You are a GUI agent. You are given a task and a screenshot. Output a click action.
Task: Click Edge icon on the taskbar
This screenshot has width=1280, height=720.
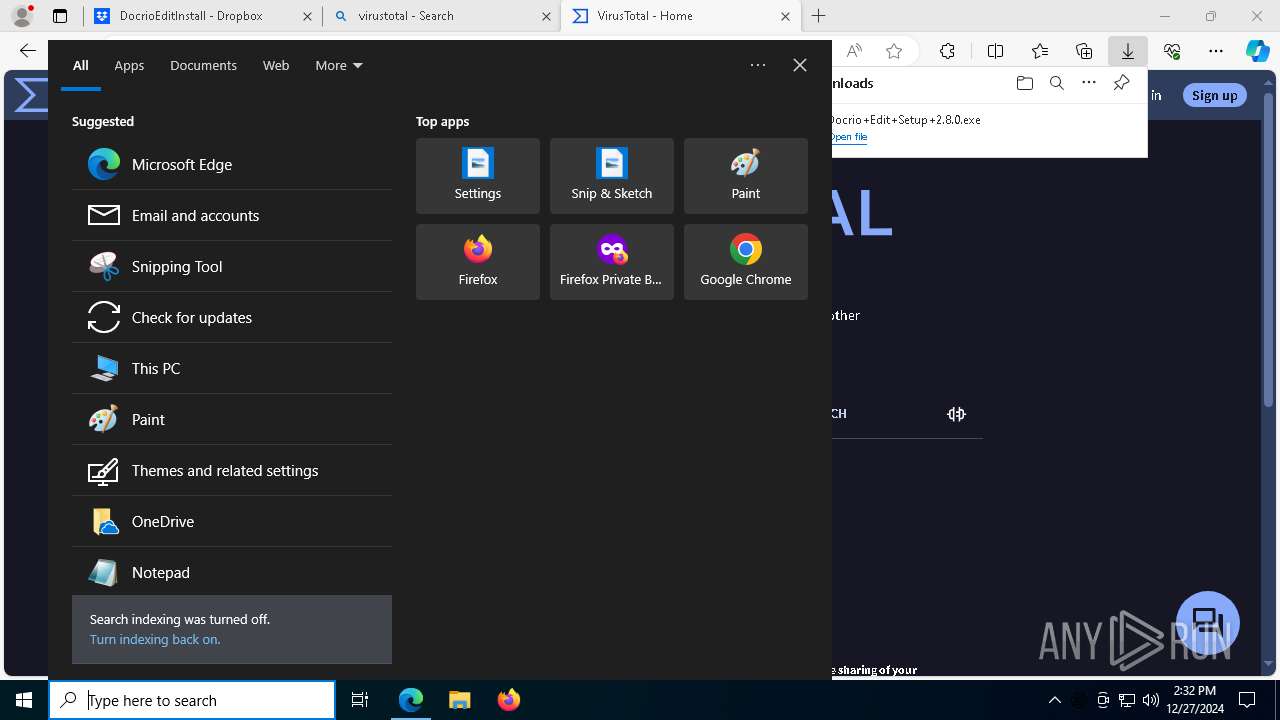click(x=411, y=700)
